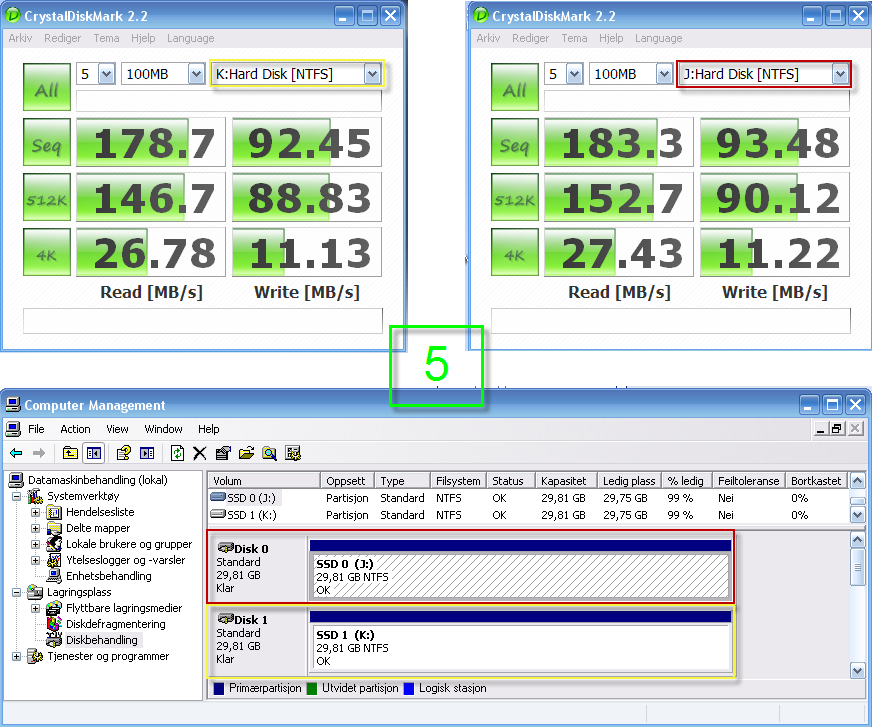Click the Forward arrow in Computer Management toolbar
The image size is (872, 727).
click(39, 453)
